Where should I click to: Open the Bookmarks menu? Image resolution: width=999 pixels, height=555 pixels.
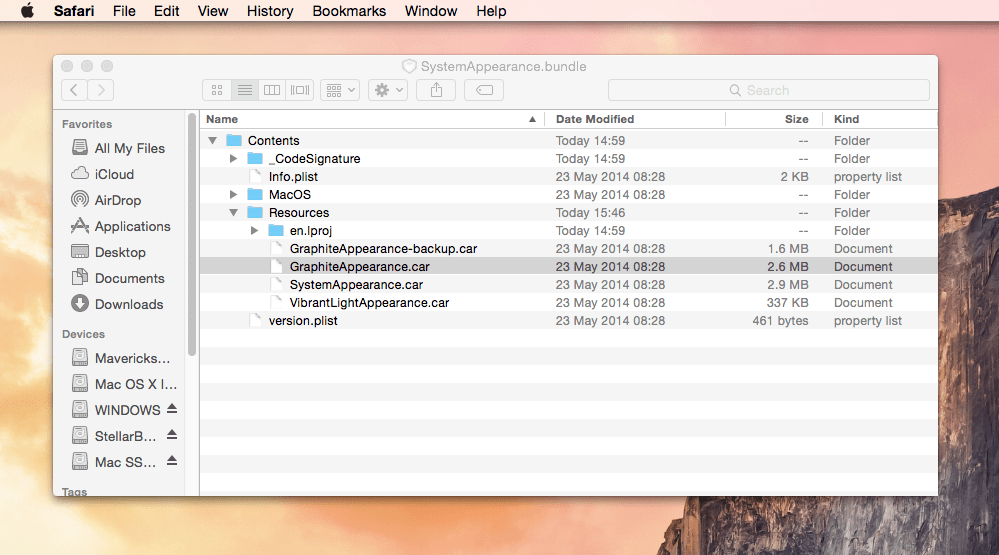tap(349, 11)
